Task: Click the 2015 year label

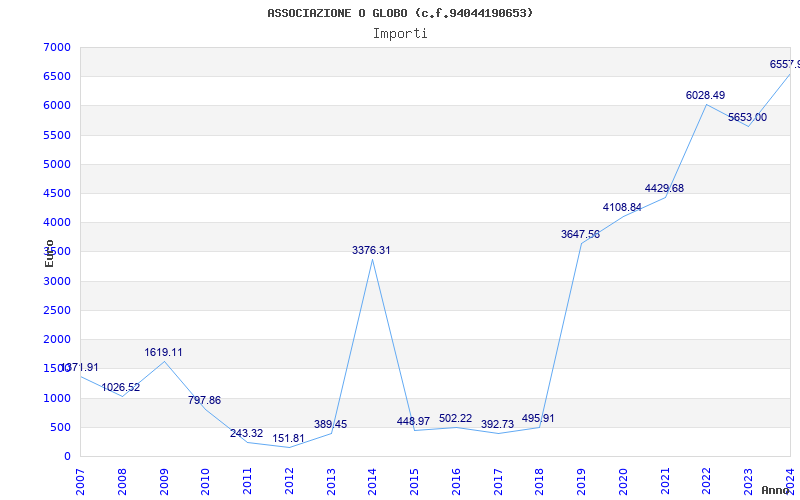Action: click(x=414, y=482)
